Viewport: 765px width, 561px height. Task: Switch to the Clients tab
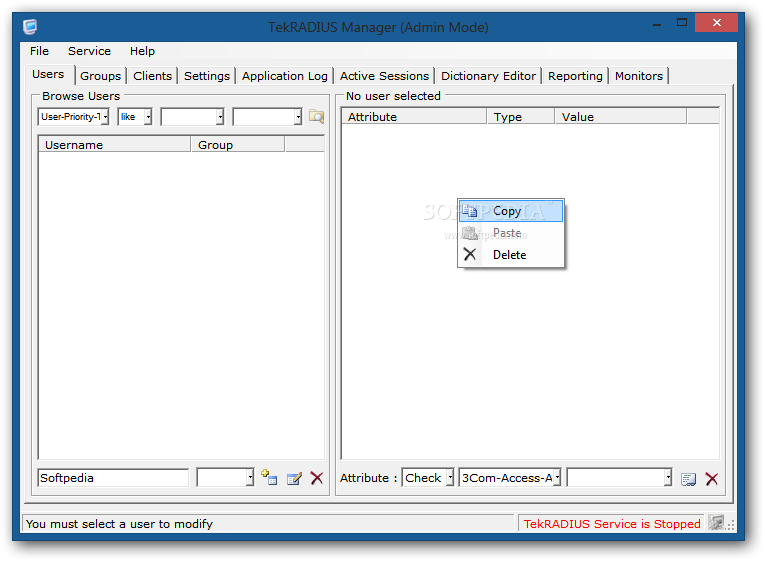pyautogui.click(x=152, y=76)
